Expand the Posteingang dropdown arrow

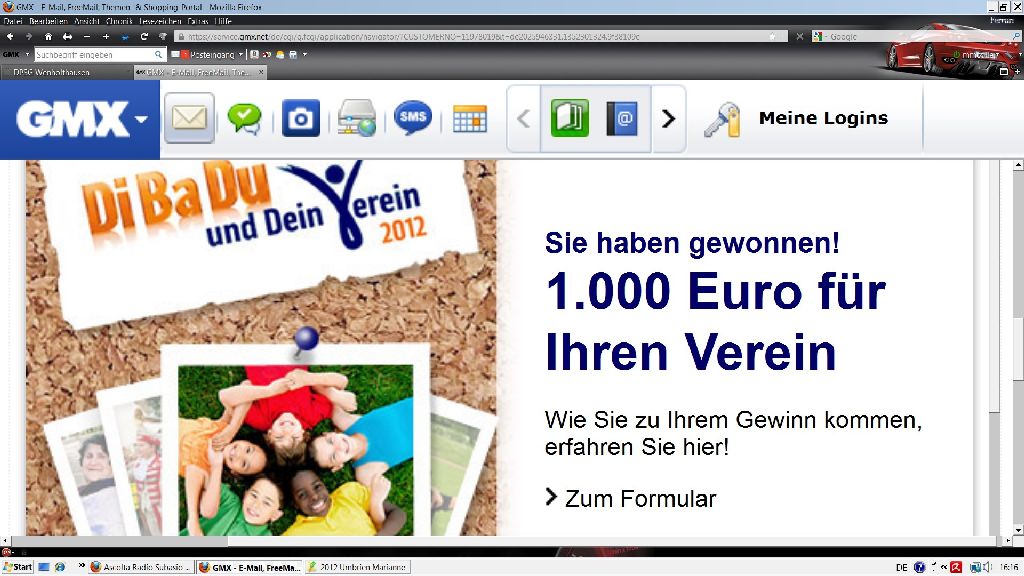coord(241,55)
